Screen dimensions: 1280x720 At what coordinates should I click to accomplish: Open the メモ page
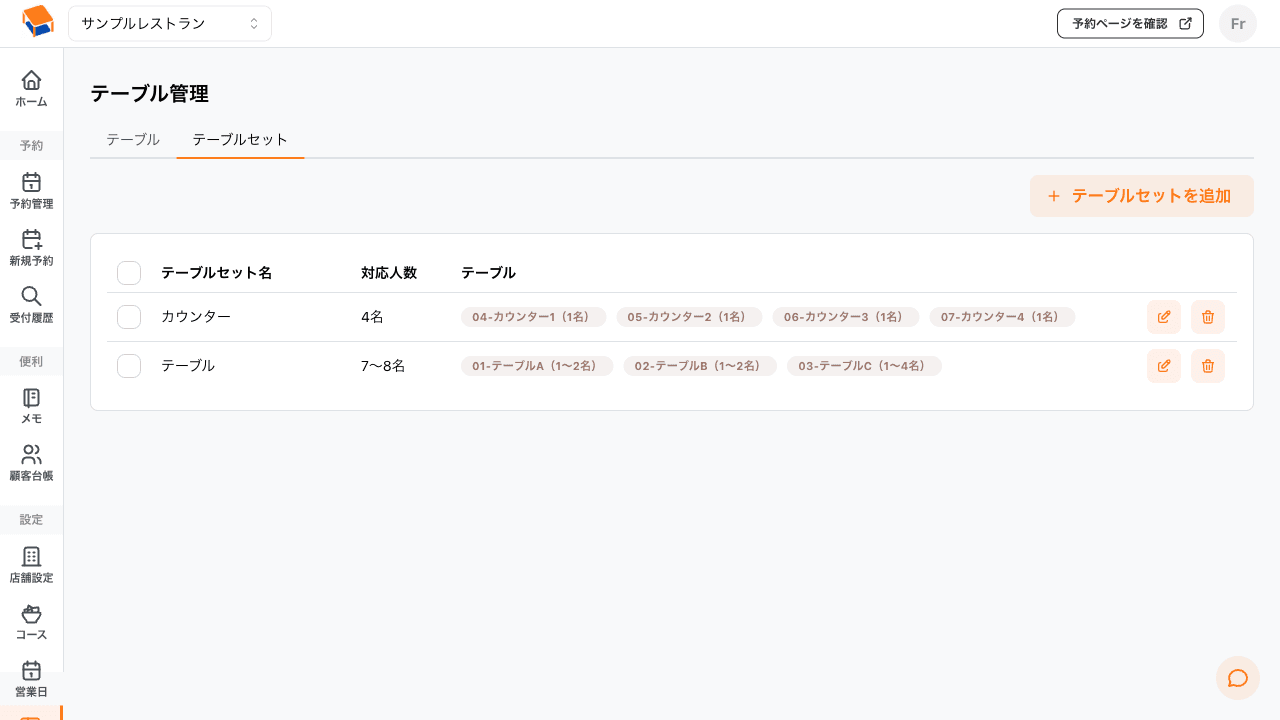click(x=31, y=405)
